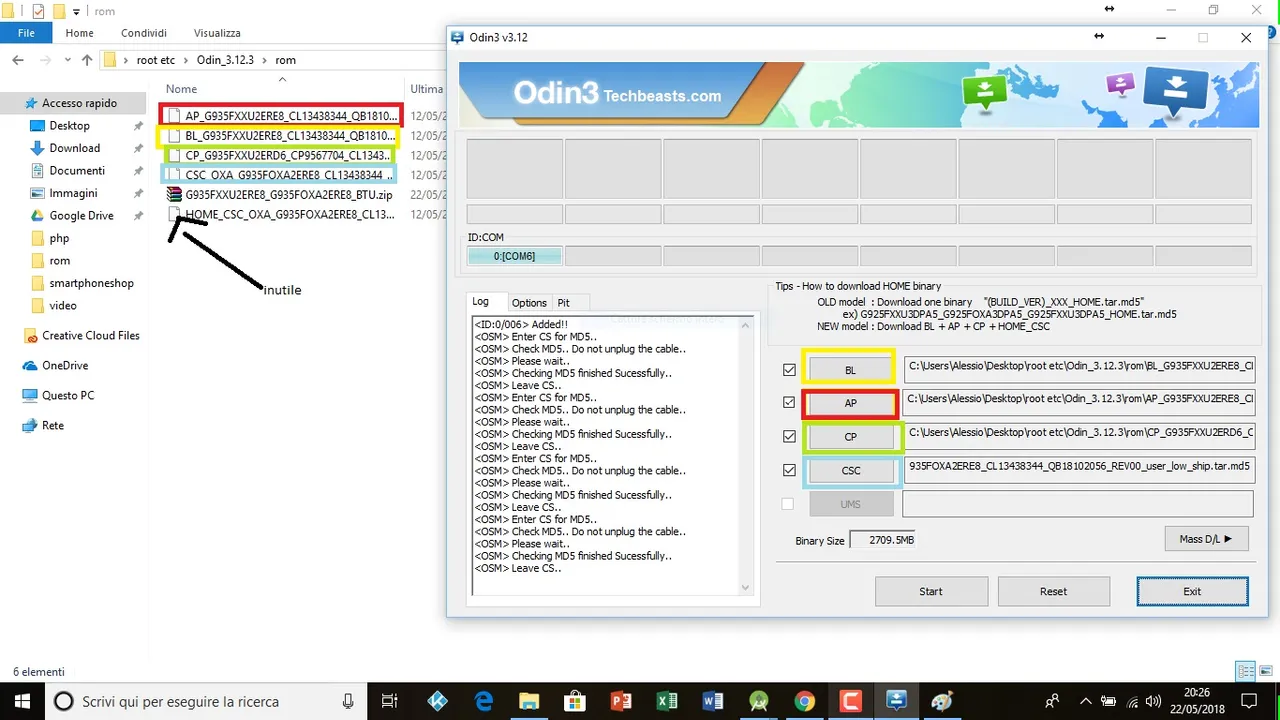The width and height of the screenshot is (1280, 720).
Task: Select the CP_G935FXXU2ERD6 file
Action: click(x=282, y=155)
